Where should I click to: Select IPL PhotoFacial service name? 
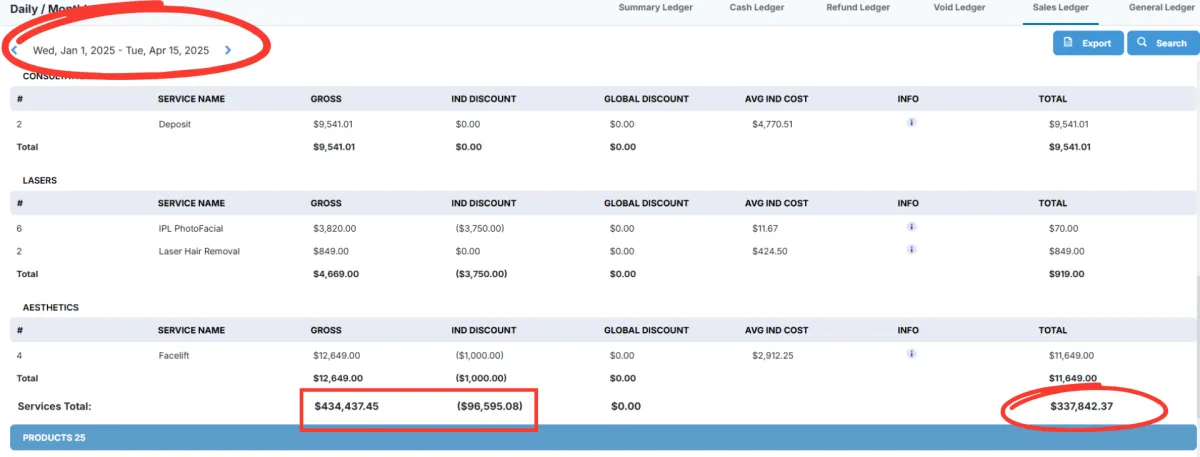pos(193,229)
